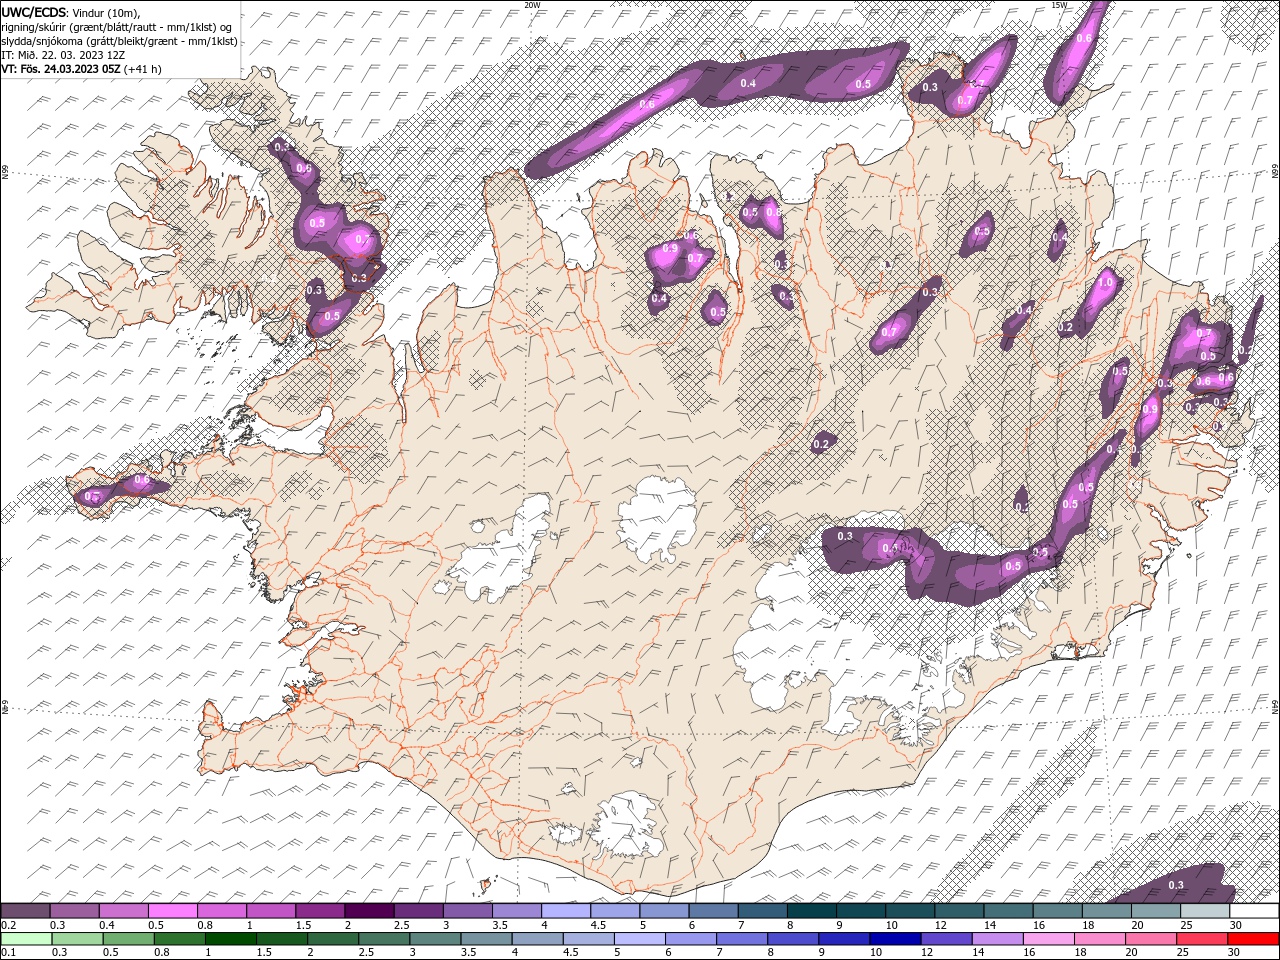Click the '4.5' label in the upper legend row
The width and height of the screenshot is (1280, 960).
[598, 925]
